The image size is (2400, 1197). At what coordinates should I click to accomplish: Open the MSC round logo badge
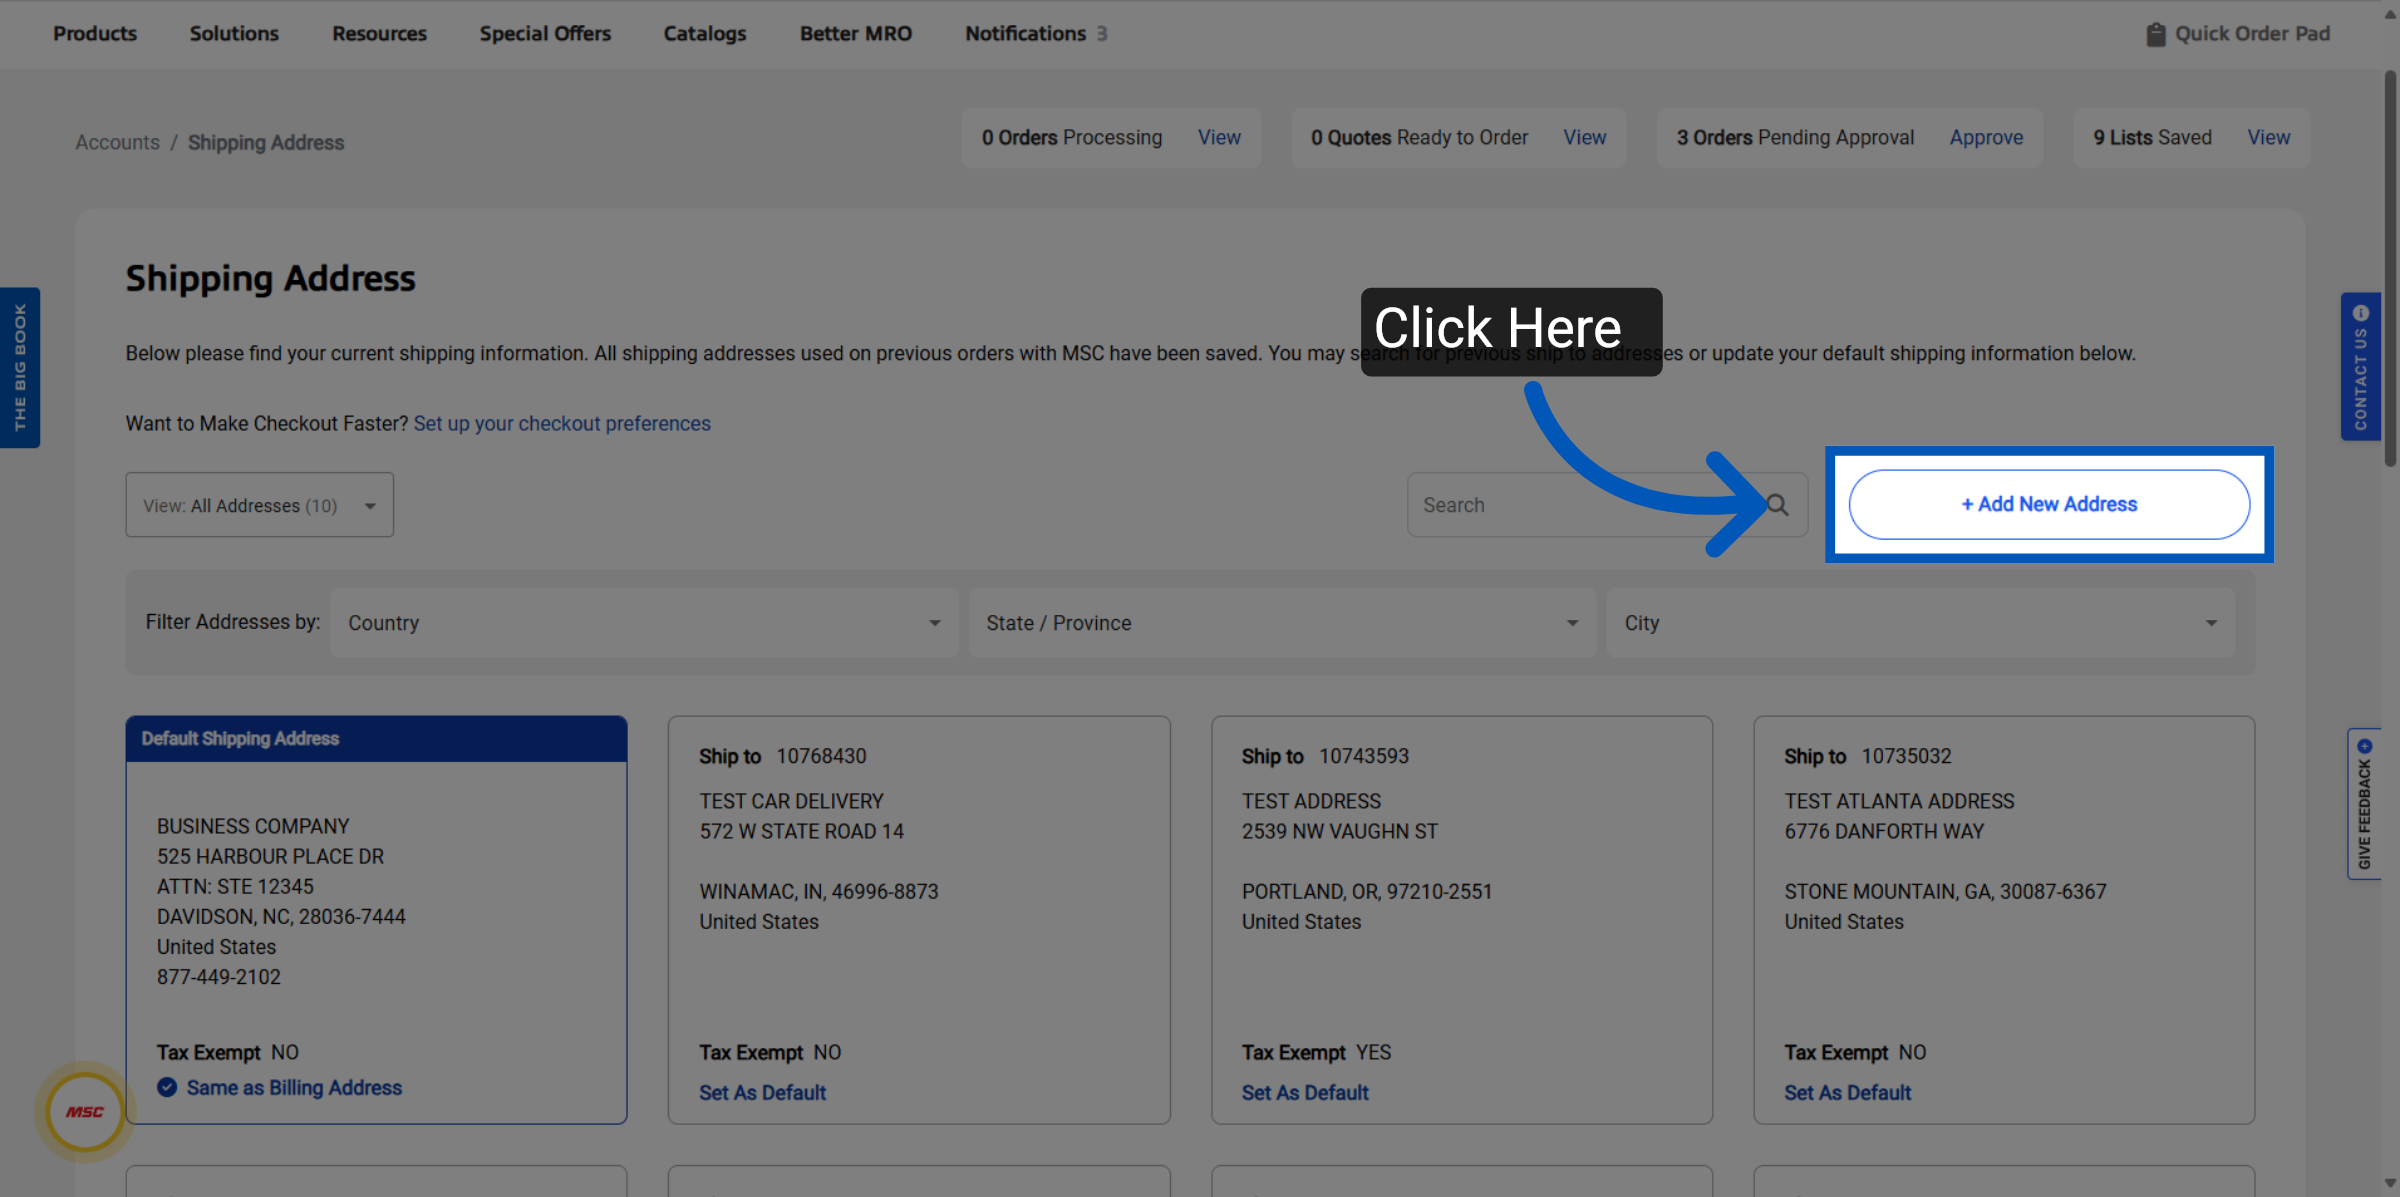[85, 1111]
